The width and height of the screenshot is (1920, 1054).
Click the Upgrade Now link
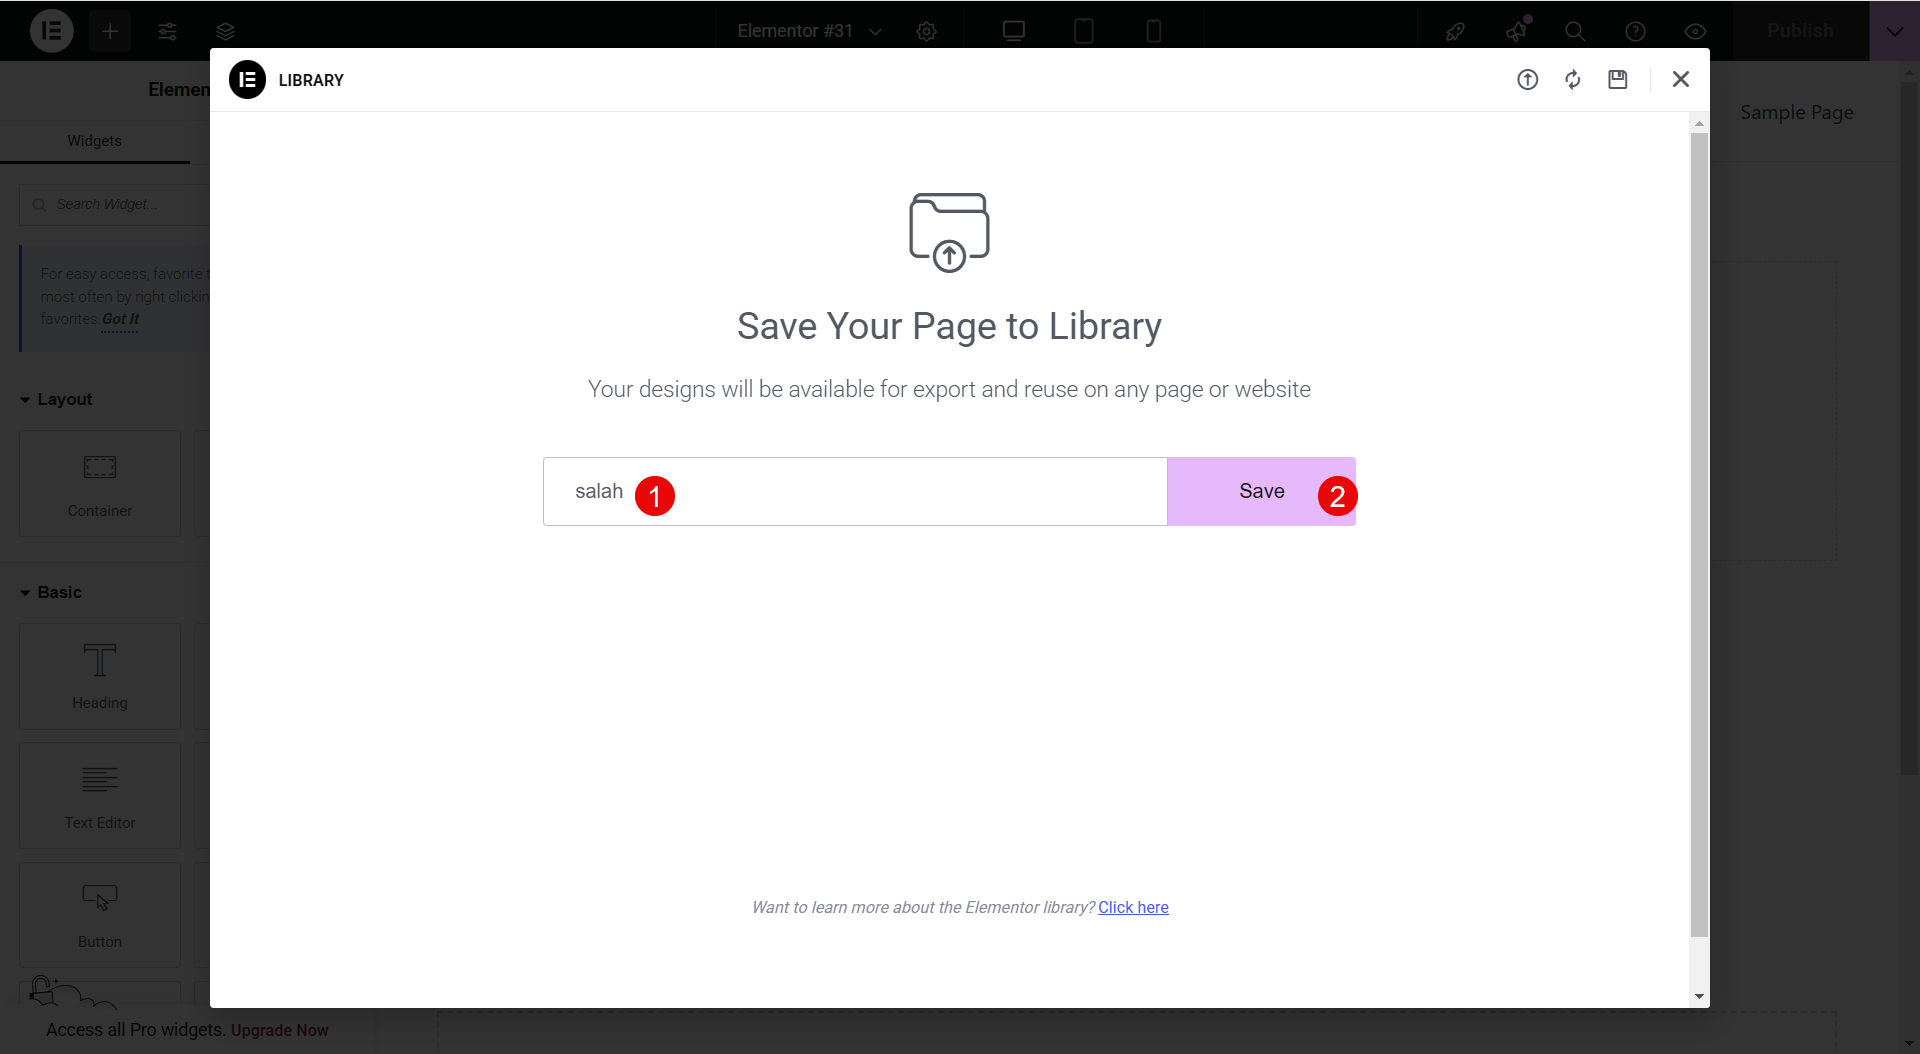[x=280, y=1030]
